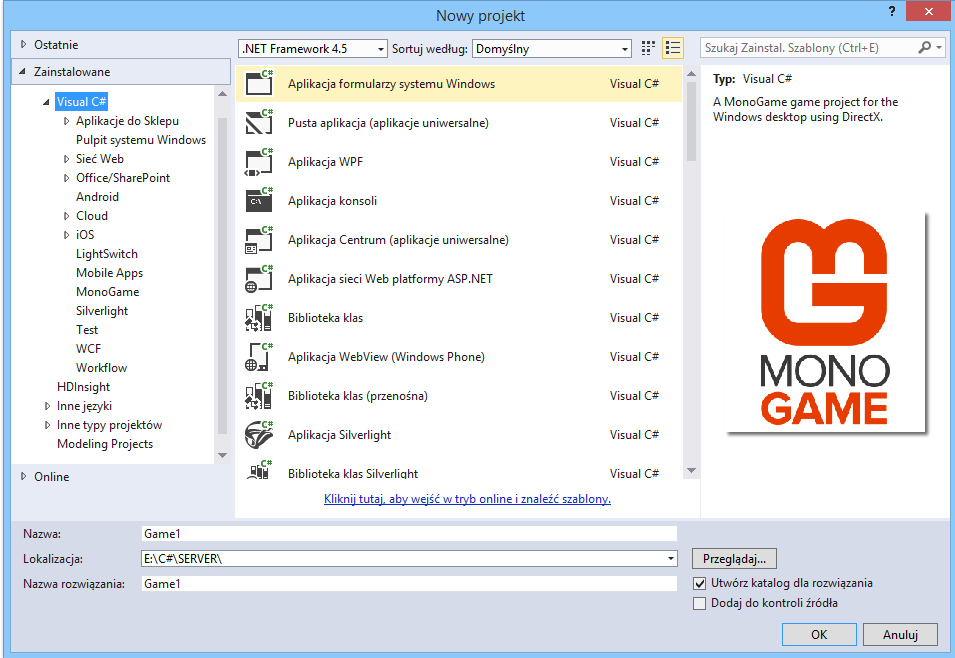Image resolution: width=955 pixels, height=658 pixels.
Task: Click template list scroll down arrow
Action: [x=691, y=470]
